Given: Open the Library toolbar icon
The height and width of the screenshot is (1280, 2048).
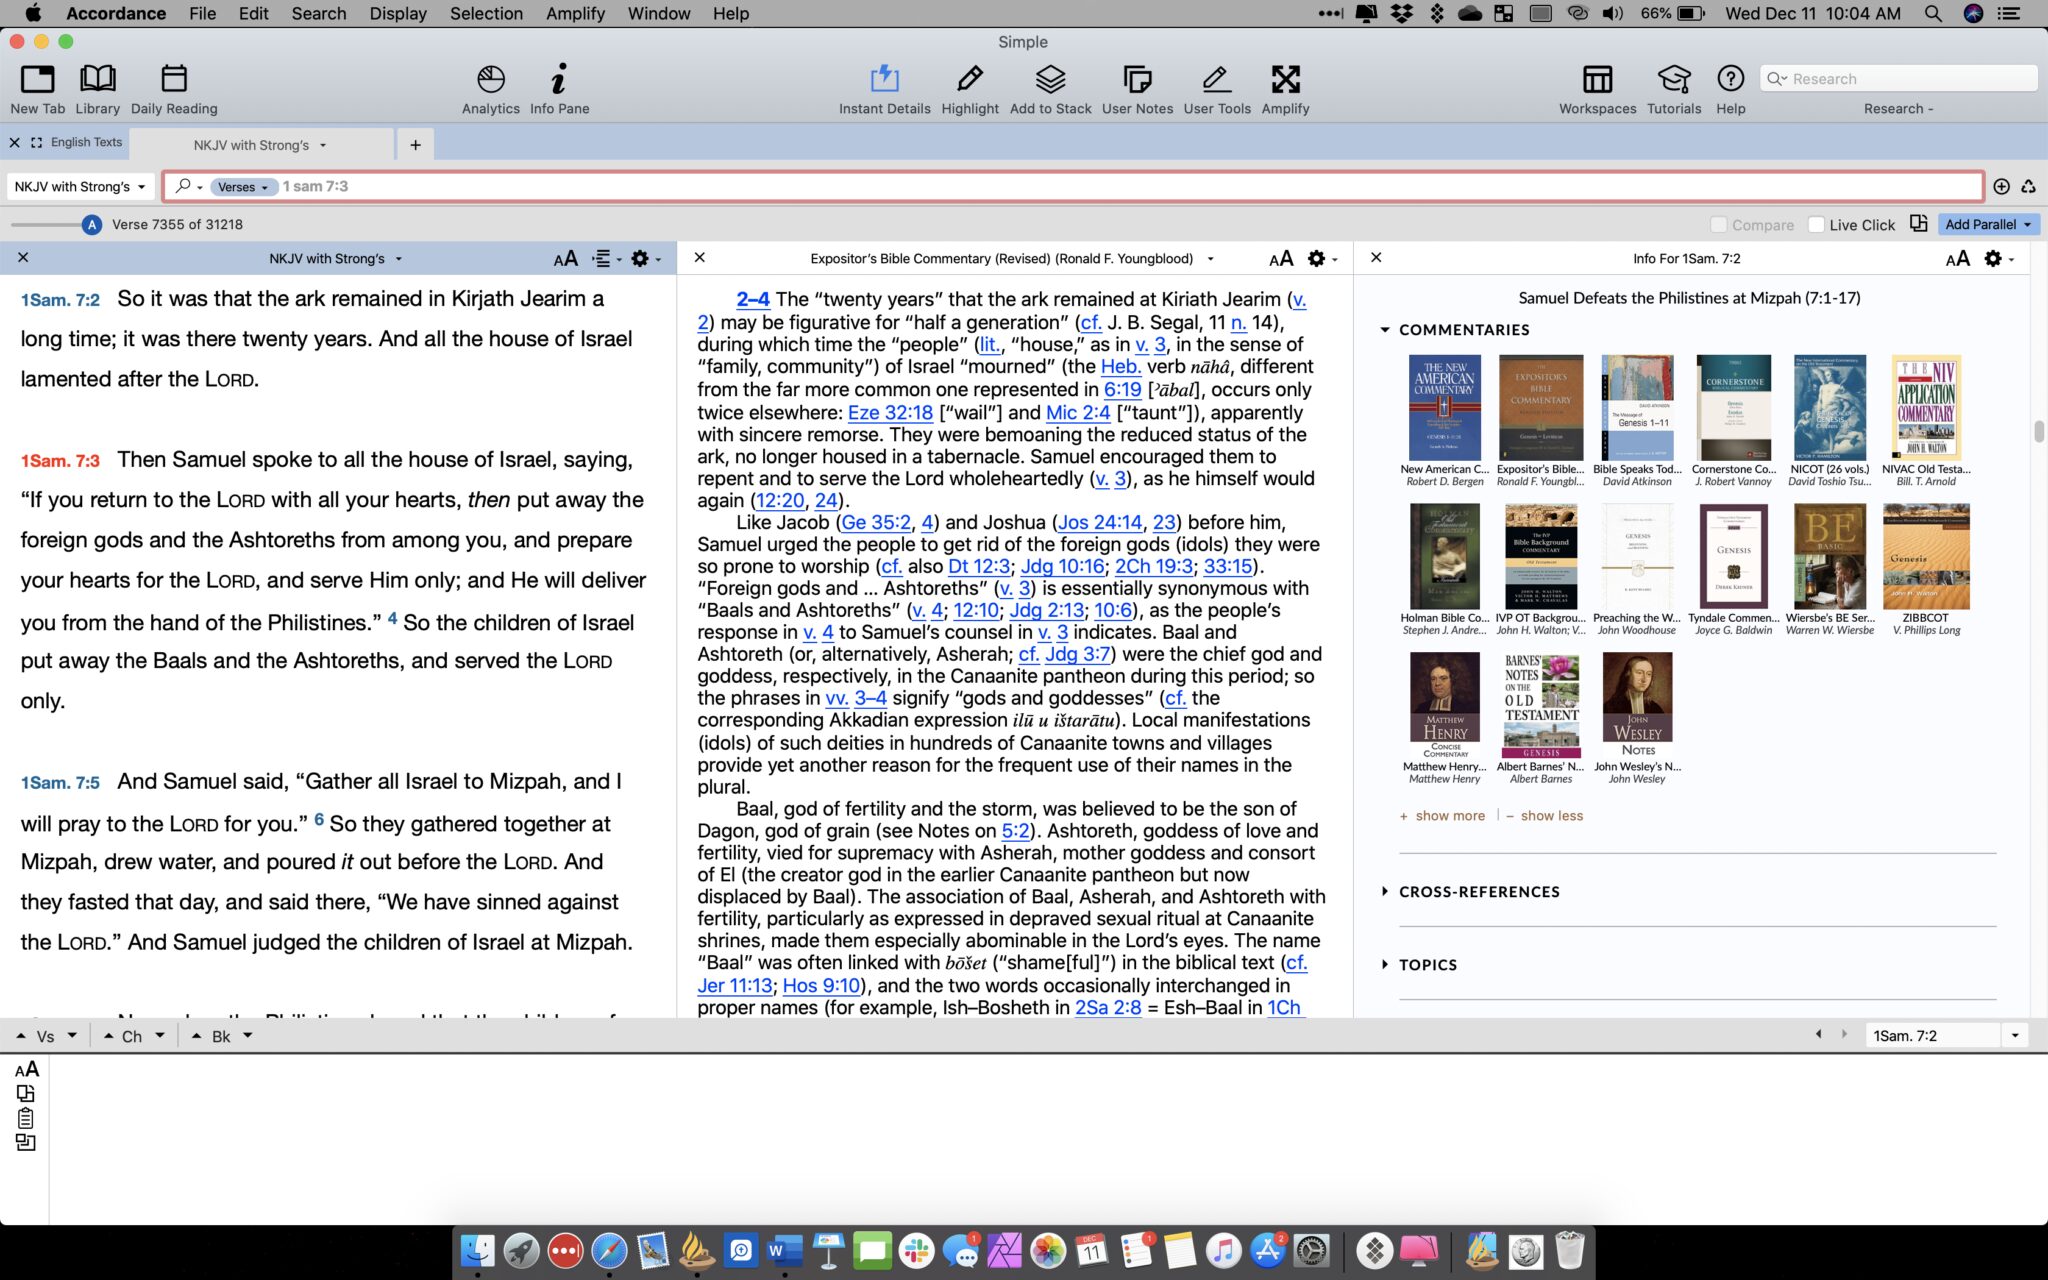Looking at the screenshot, I should [x=97, y=80].
